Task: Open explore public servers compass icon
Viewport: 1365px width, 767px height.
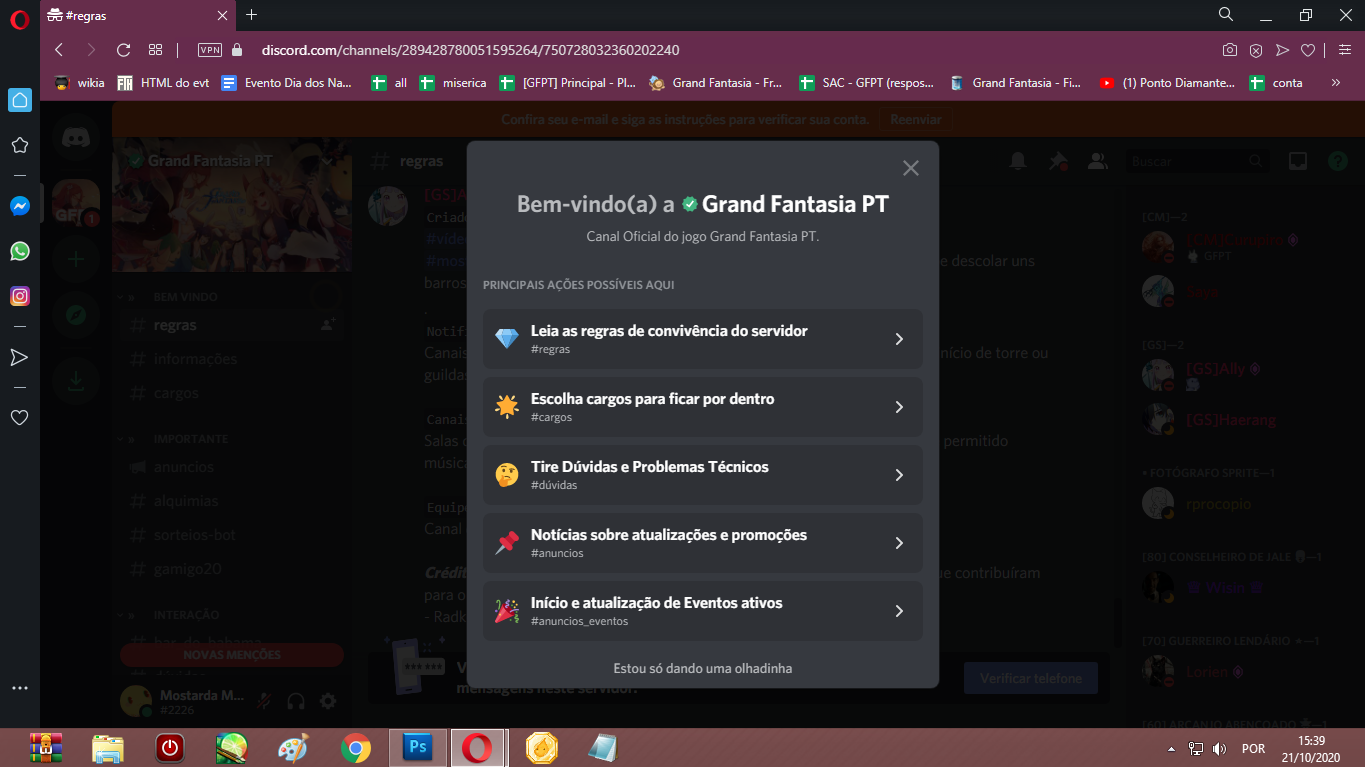Action: [76, 315]
